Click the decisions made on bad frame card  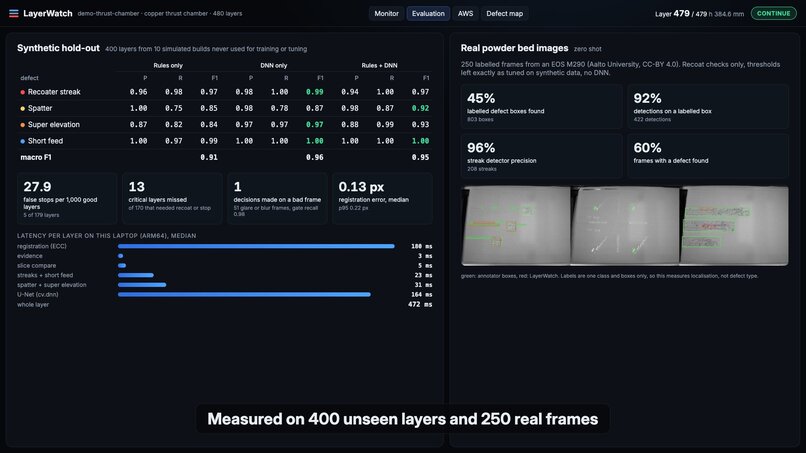coord(278,198)
